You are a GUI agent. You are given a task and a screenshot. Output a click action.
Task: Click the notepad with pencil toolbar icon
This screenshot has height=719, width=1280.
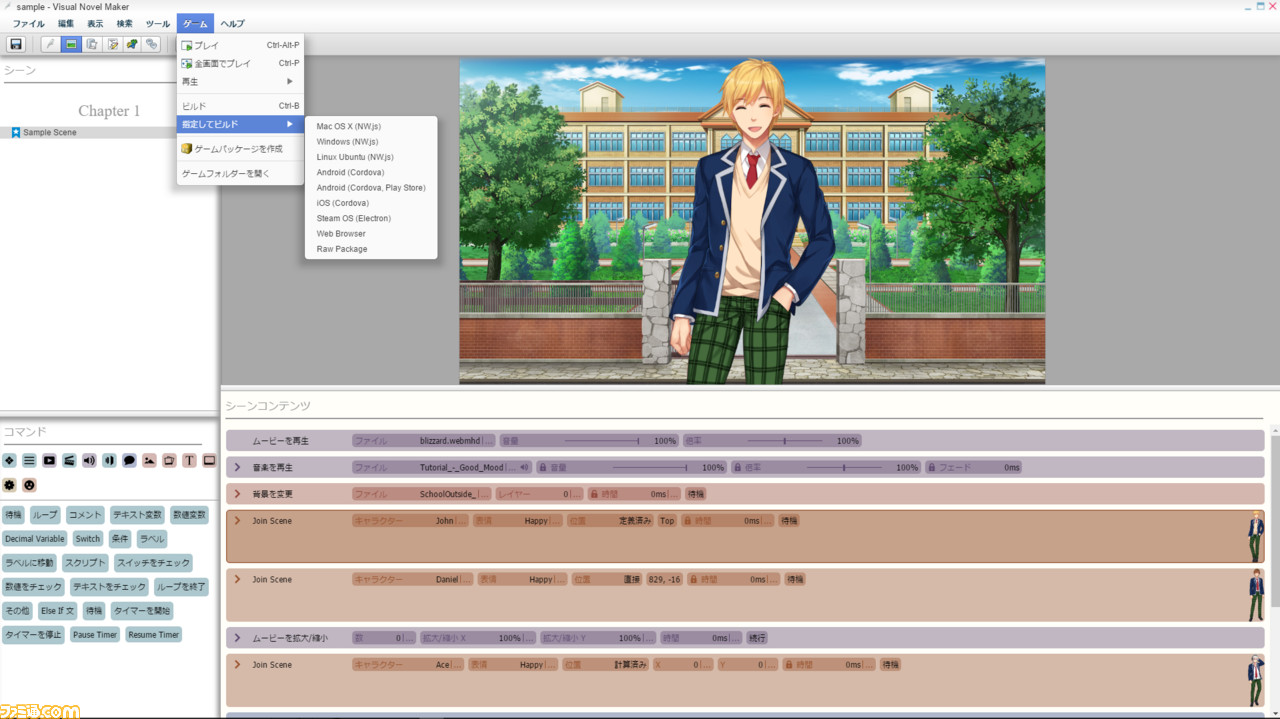click(111, 44)
